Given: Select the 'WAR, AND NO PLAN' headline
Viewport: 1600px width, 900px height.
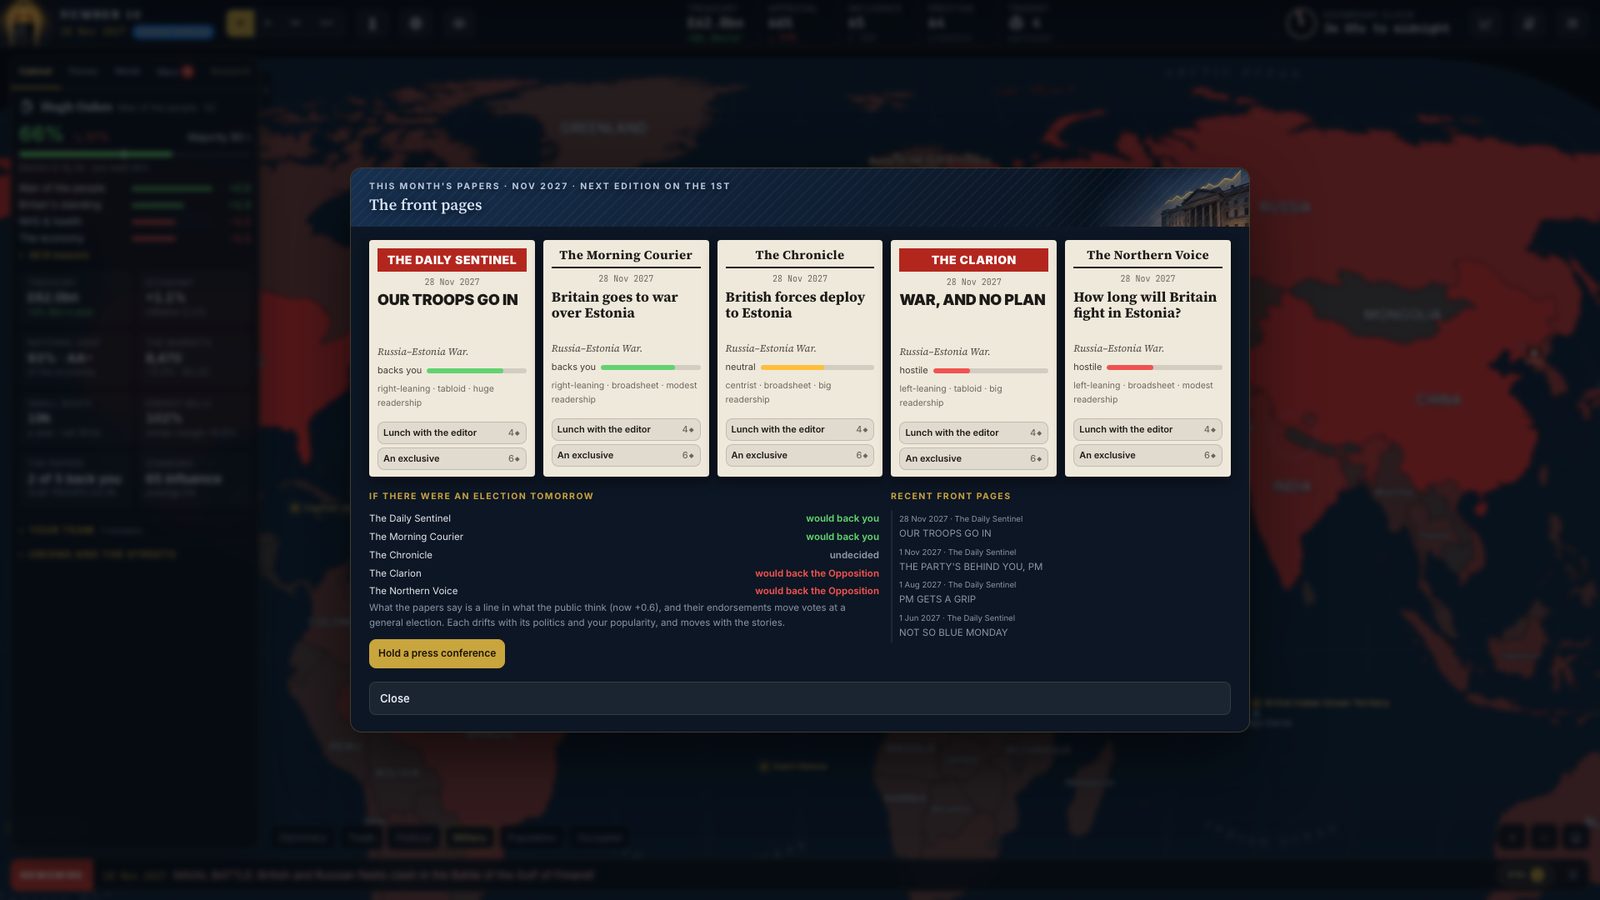Looking at the screenshot, I should pos(972,300).
